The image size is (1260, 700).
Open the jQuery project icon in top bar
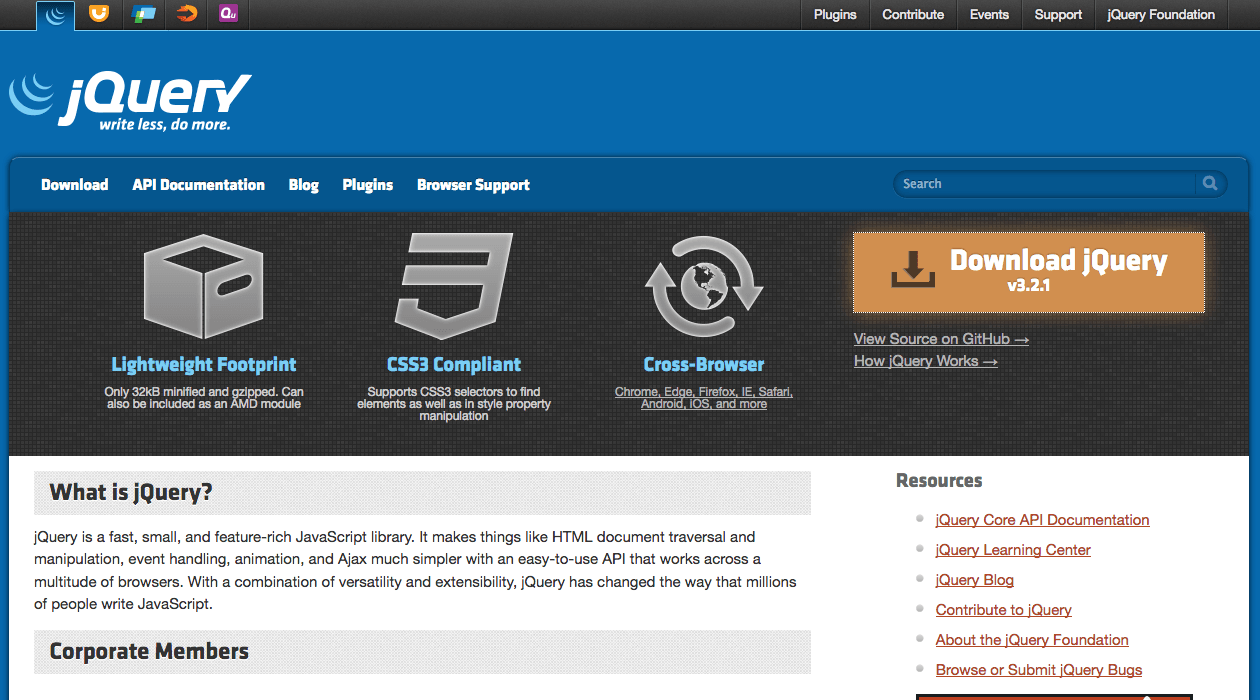[x=56, y=14]
